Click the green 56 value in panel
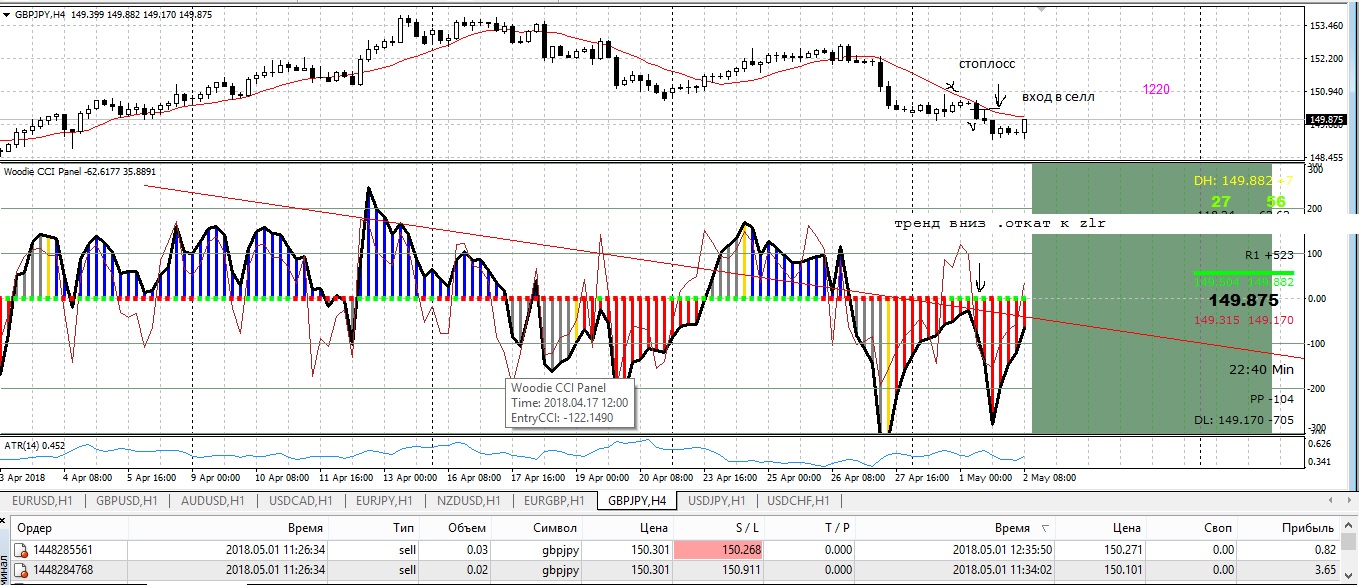 [x=1275, y=202]
